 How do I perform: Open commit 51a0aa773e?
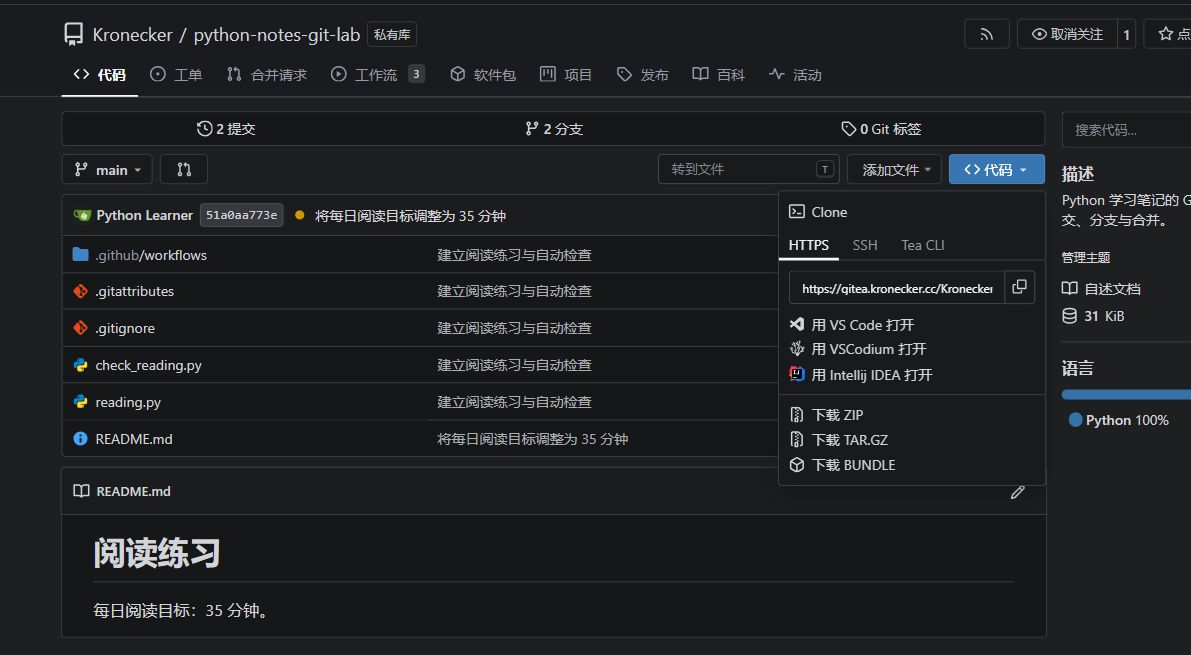coord(242,215)
